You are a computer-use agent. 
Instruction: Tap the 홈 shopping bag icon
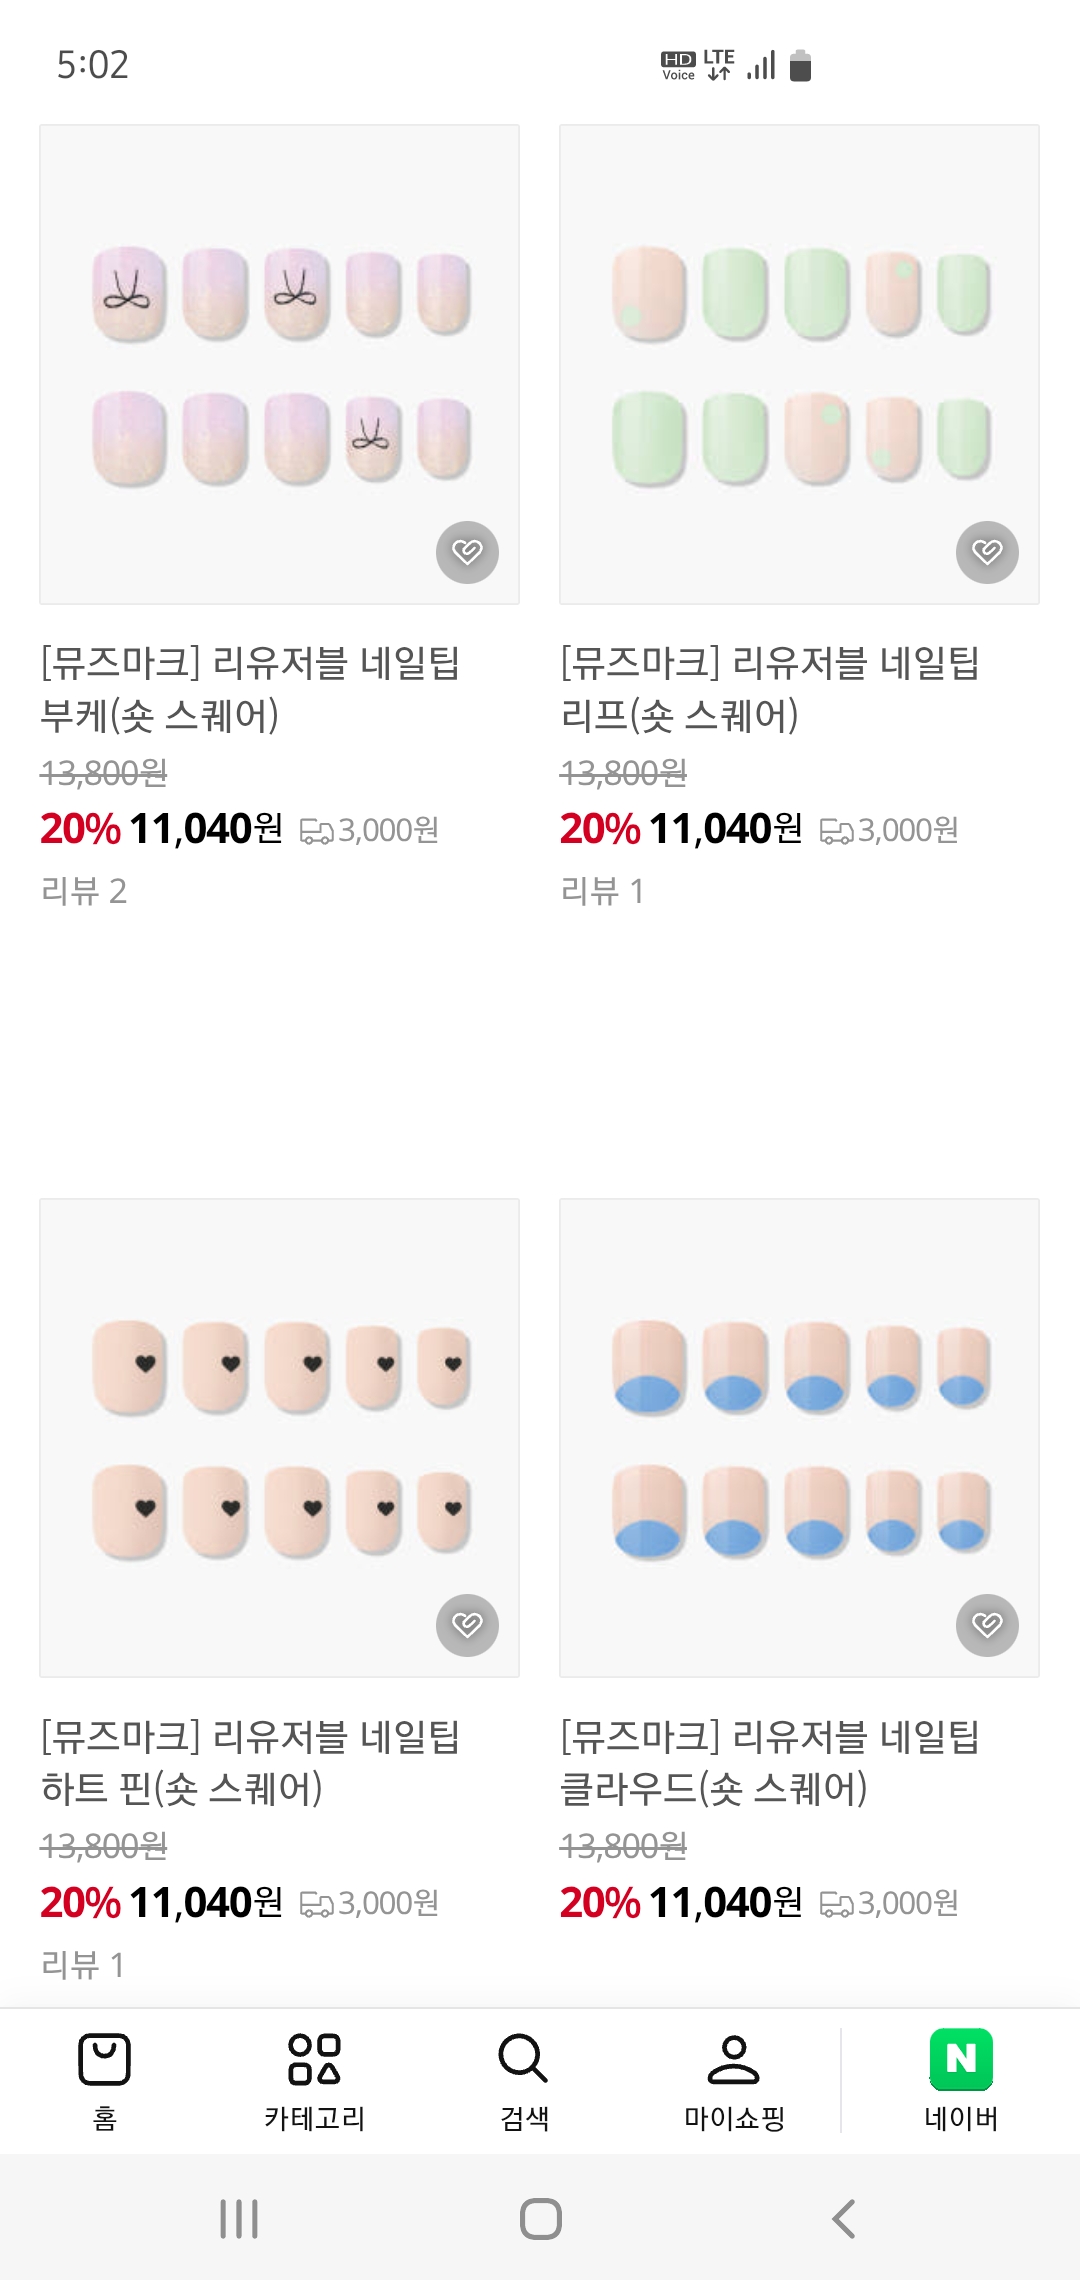(x=105, y=2060)
